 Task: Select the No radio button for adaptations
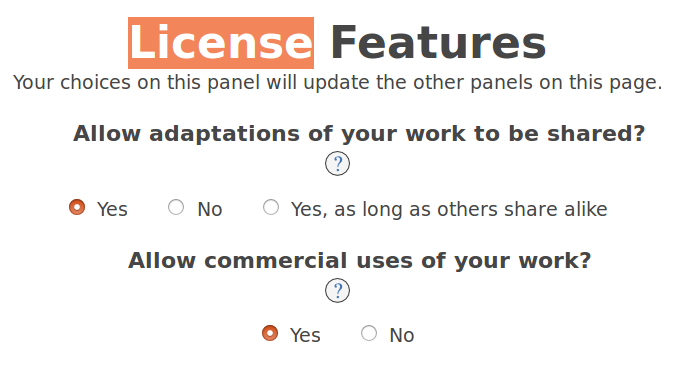176,207
